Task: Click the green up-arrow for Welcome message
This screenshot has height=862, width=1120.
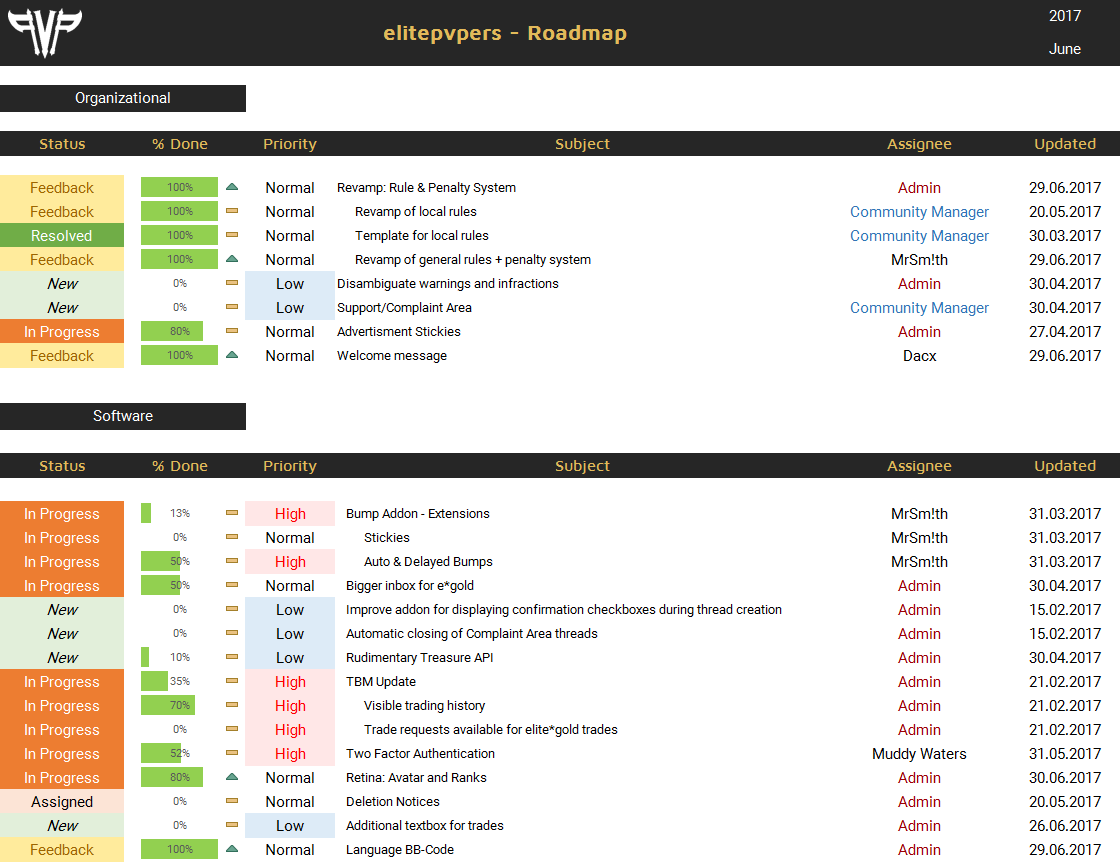Action: tap(231, 355)
